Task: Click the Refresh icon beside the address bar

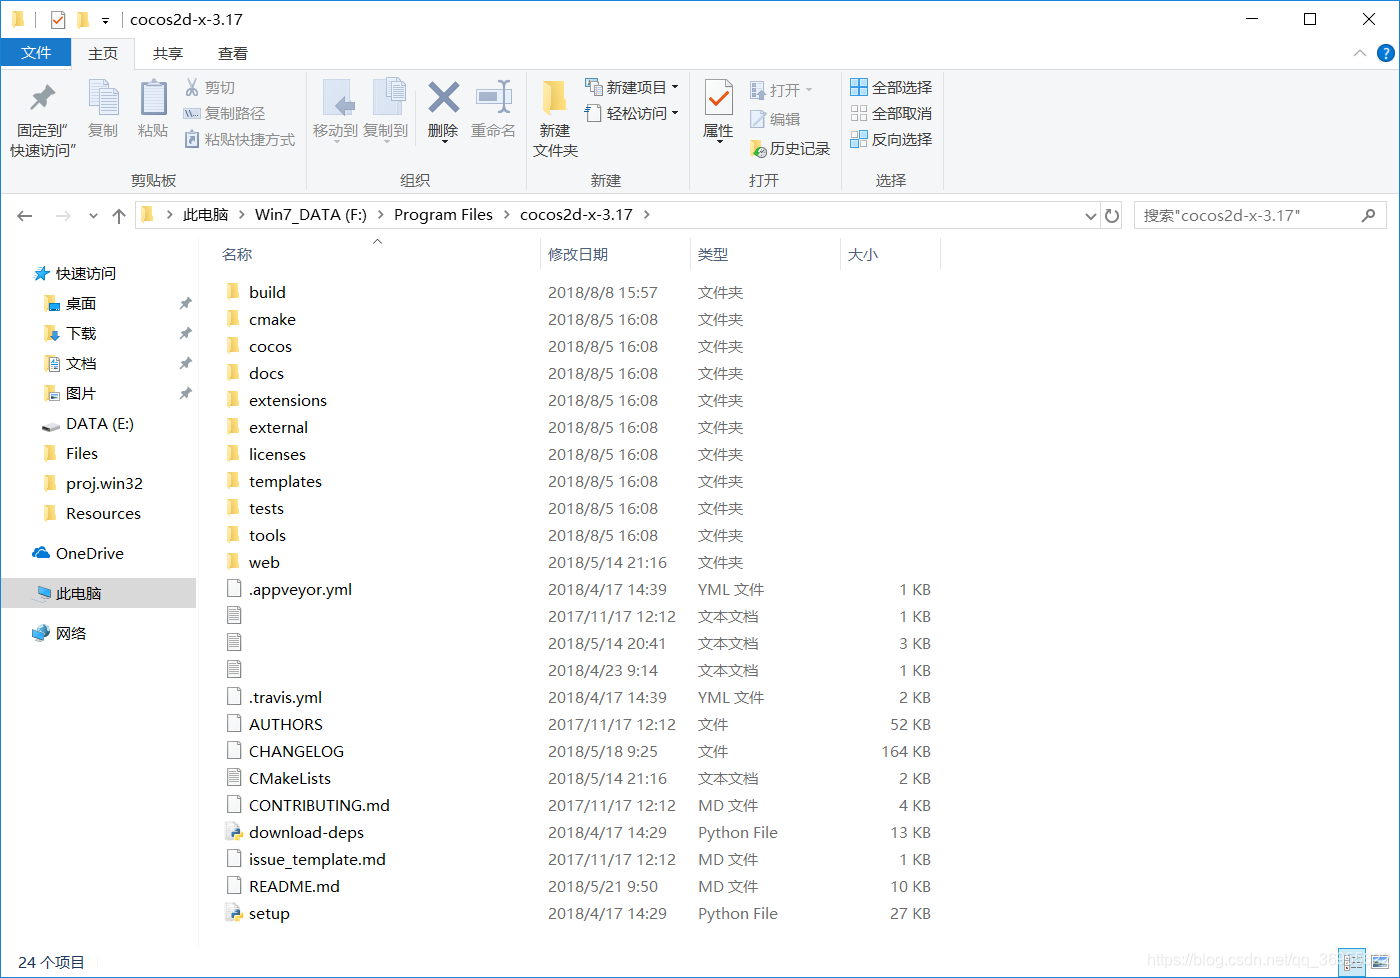Action: (x=1112, y=215)
